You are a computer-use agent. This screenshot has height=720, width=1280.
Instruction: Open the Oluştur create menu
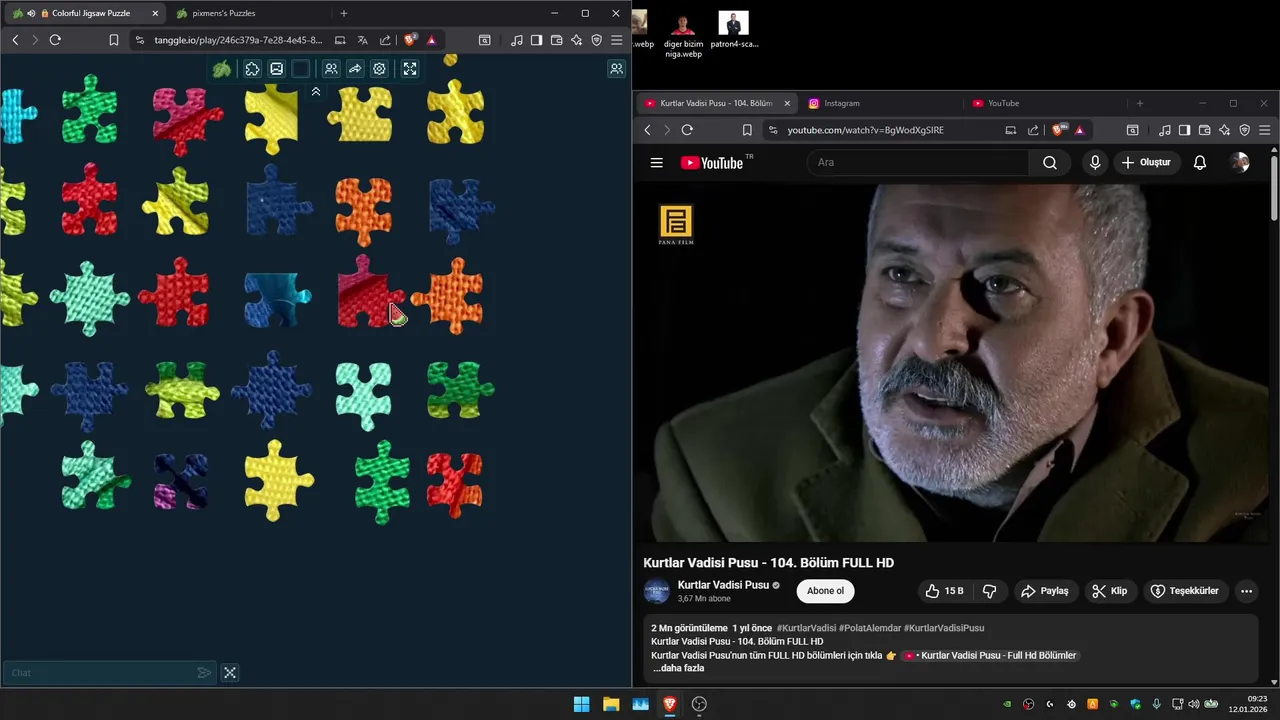(x=1147, y=162)
